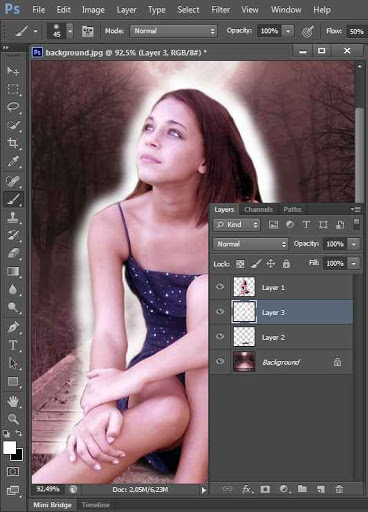Screen dimensions: 368x512
Task: Reset default colors icon
Action: (6, 433)
